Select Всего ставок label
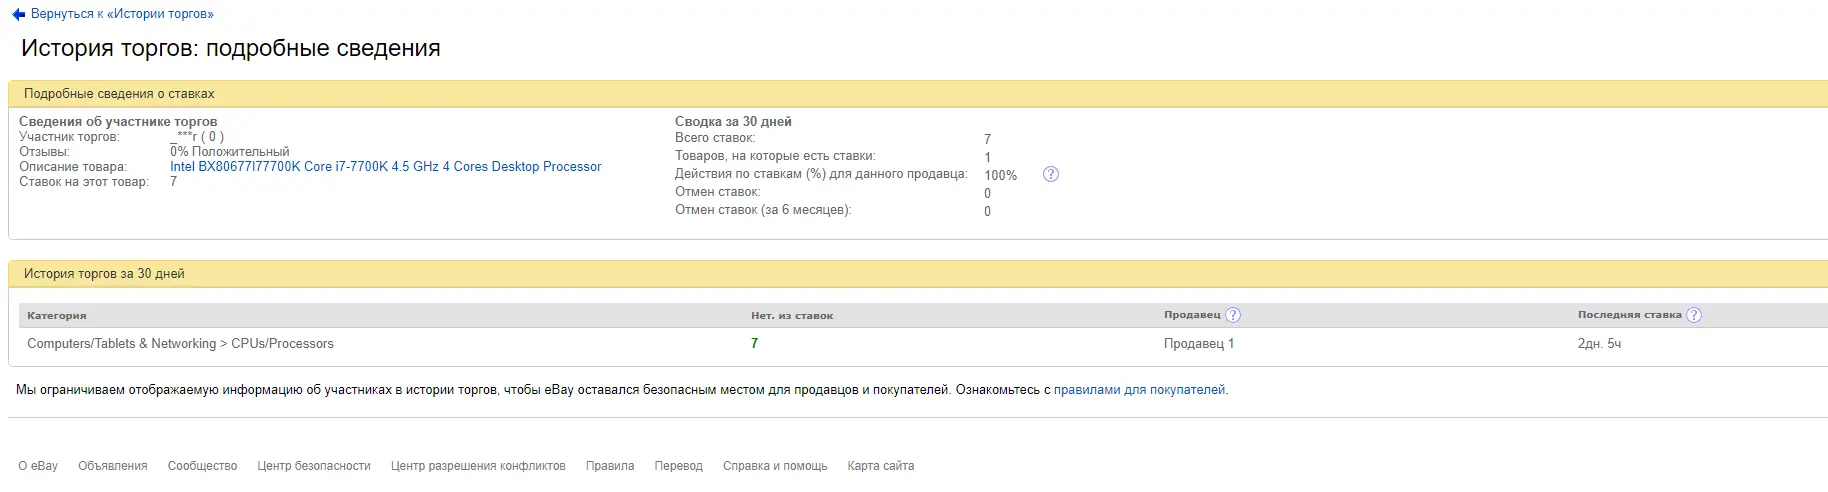The height and width of the screenshot is (492, 1828). coord(715,138)
